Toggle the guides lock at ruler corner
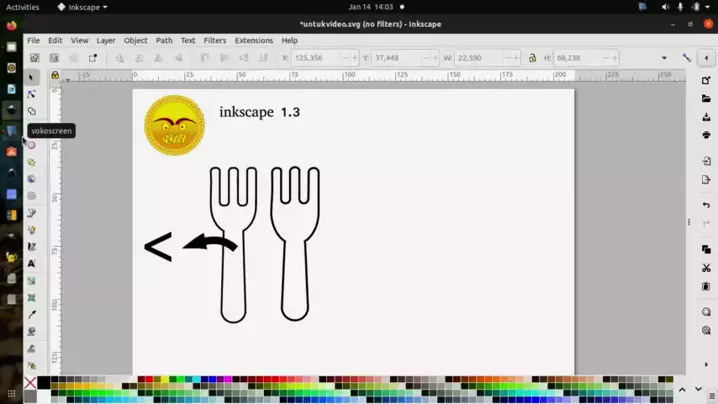 [x=55, y=75]
